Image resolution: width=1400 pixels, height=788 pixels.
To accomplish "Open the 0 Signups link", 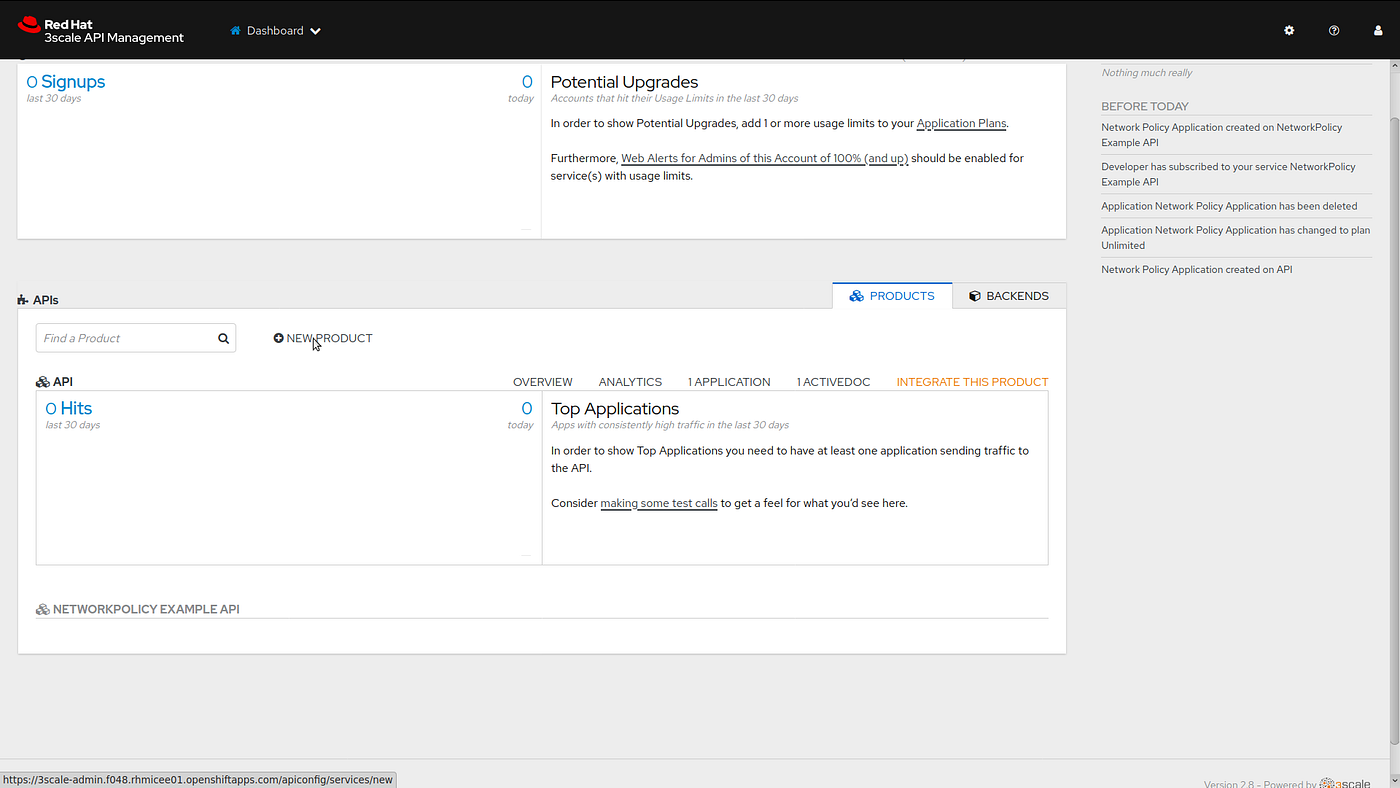I will coord(66,82).
